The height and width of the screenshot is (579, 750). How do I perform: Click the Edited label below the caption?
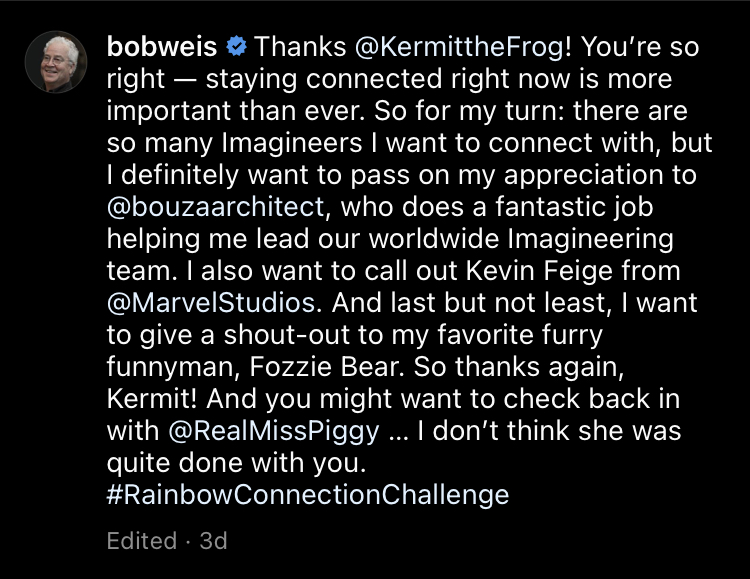141,541
